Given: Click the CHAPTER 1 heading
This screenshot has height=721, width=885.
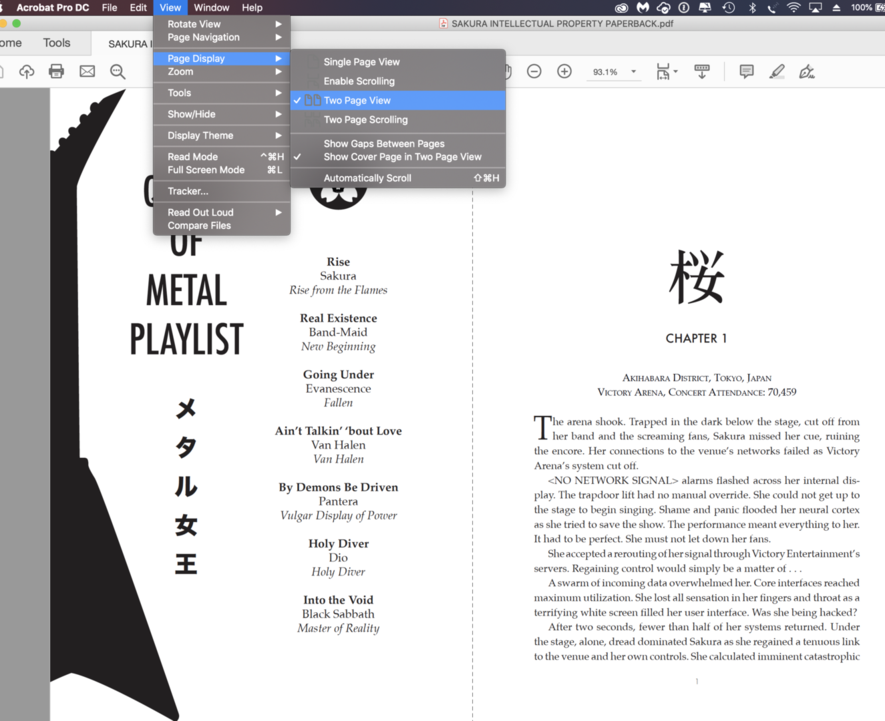Looking at the screenshot, I should tap(696, 338).
